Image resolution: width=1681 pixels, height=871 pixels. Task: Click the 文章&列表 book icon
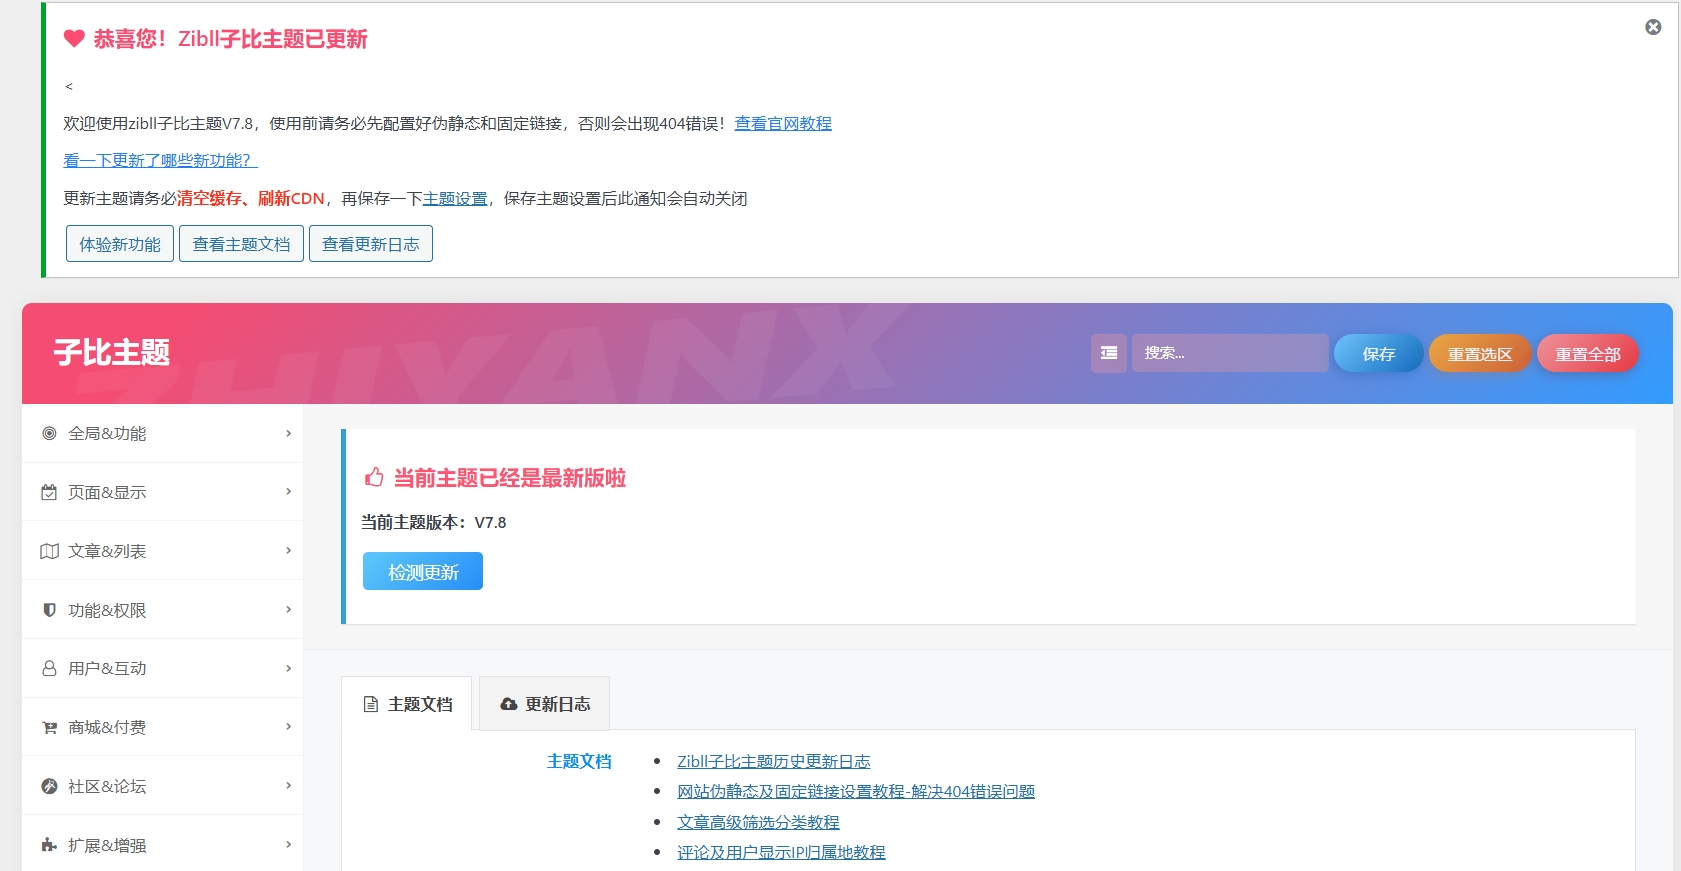click(49, 551)
